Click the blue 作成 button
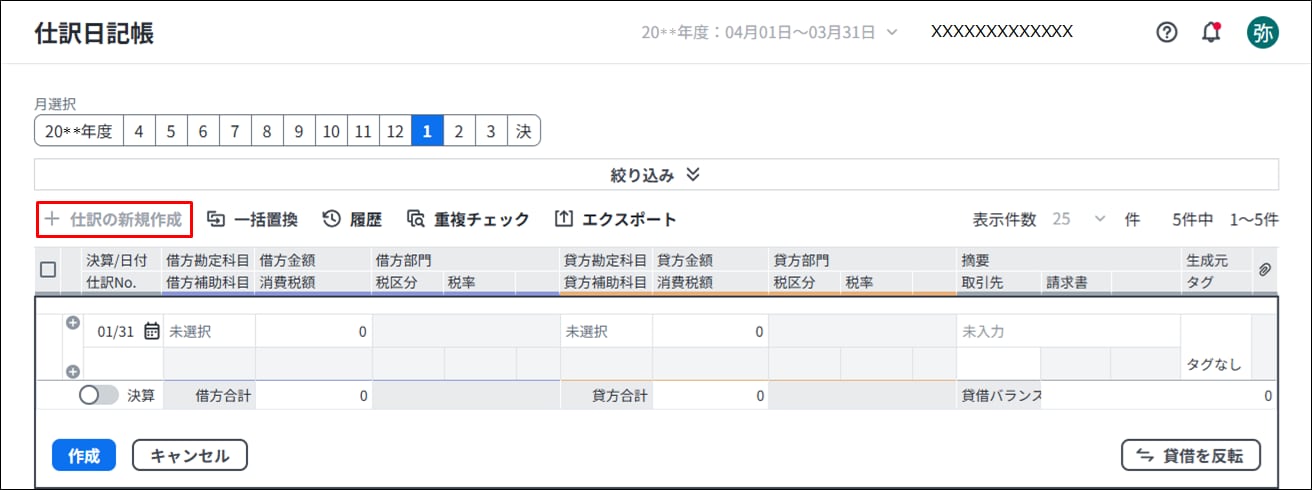1312x490 pixels. point(84,456)
